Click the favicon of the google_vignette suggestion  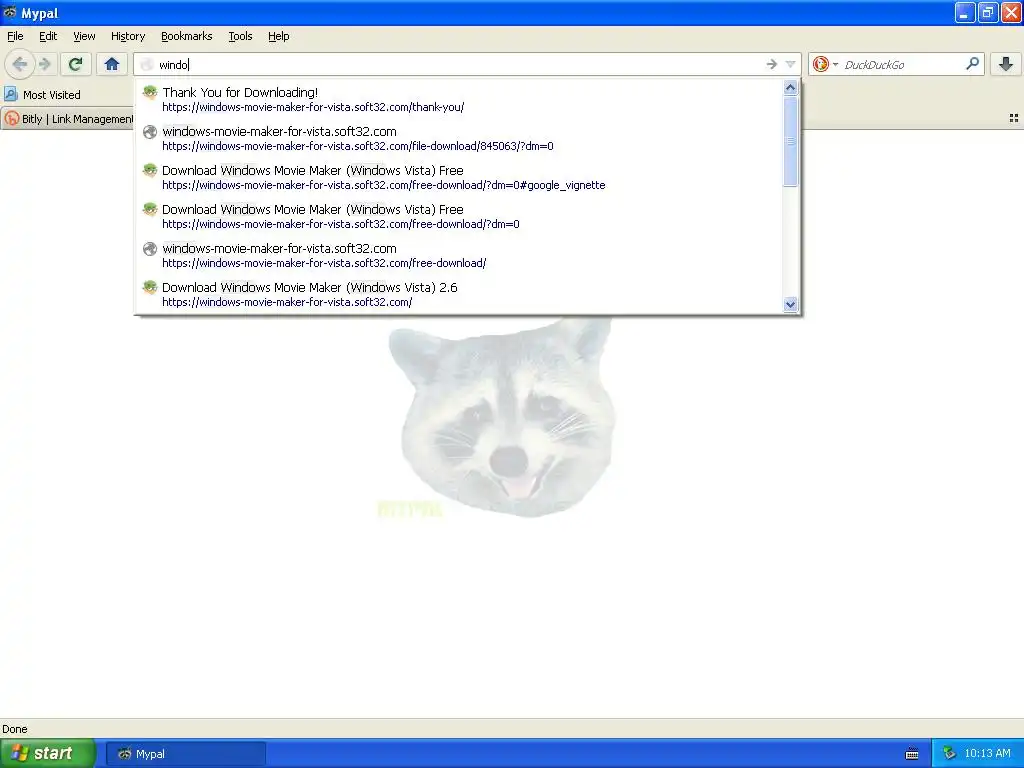click(x=150, y=170)
